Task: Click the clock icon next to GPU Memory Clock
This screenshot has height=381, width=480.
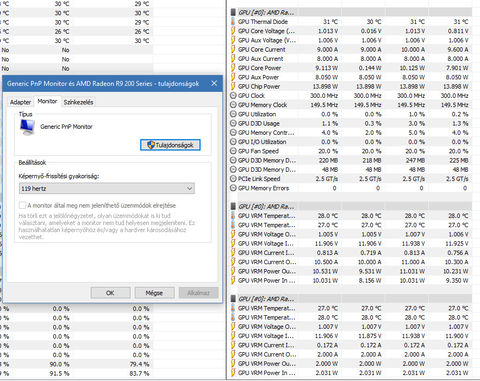Action: point(233,105)
